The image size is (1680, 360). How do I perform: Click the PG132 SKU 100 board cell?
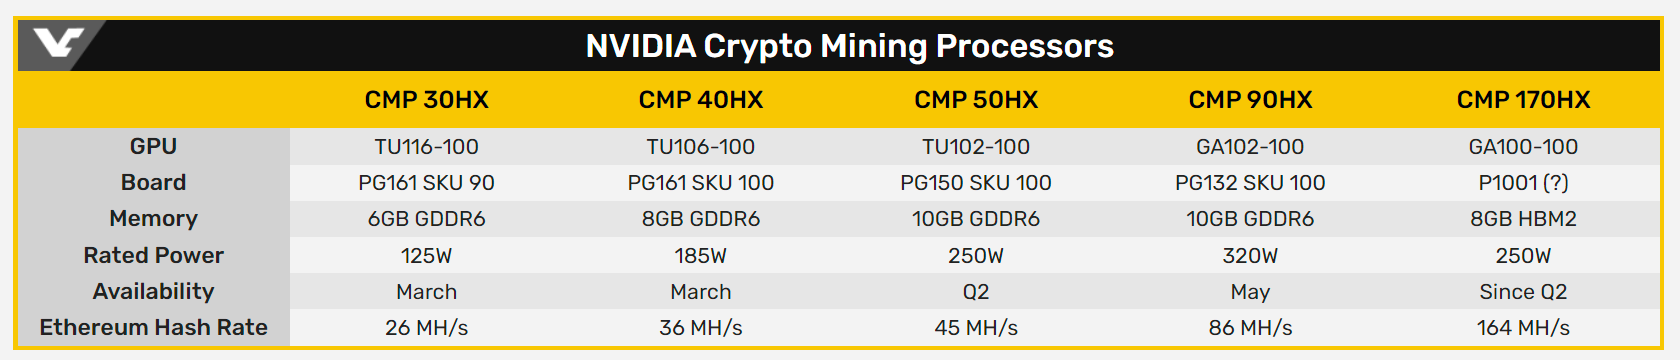coord(1250,183)
